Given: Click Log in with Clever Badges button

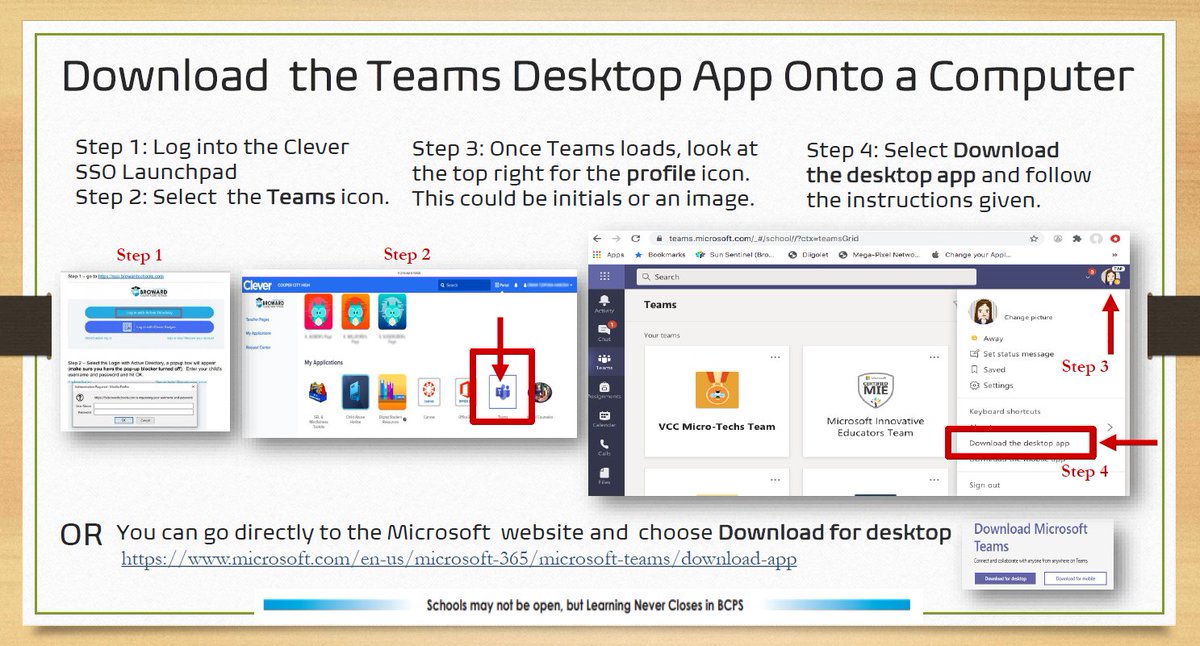Looking at the screenshot, I should 149,327.
